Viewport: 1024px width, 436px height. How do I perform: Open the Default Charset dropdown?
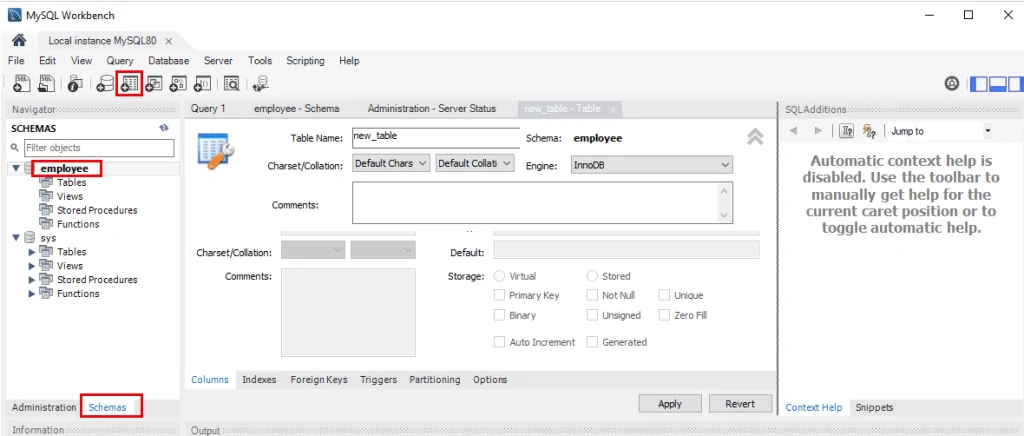[391, 163]
